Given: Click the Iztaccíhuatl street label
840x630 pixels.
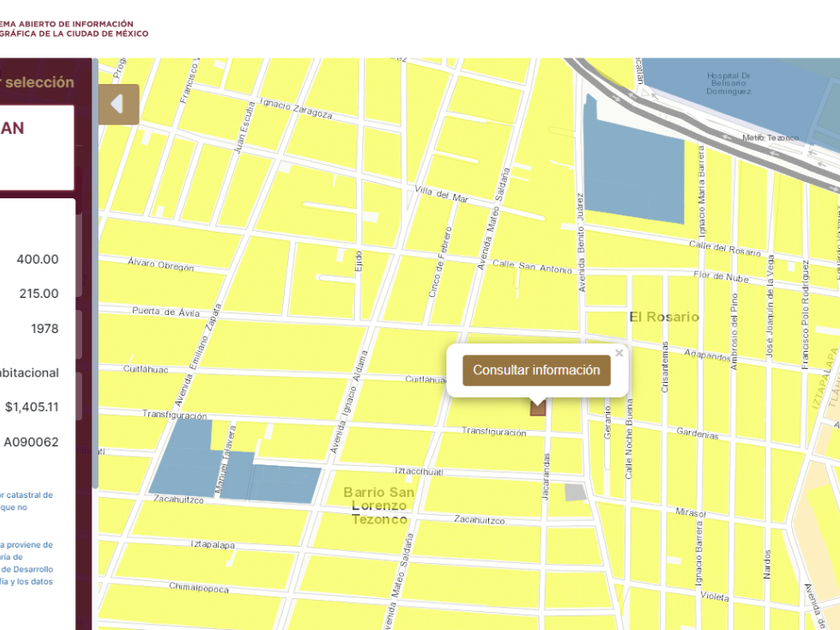Looking at the screenshot, I should (x=419, y=471).
